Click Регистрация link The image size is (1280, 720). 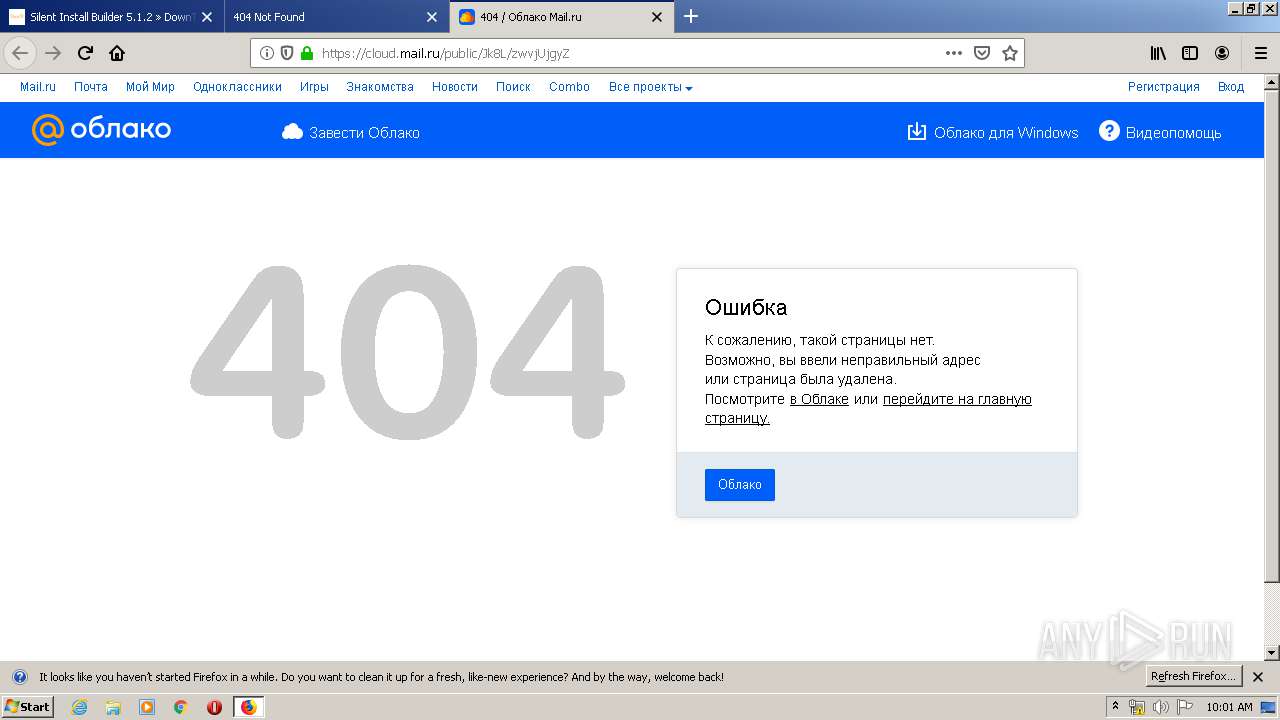(x=1163, y=87)
